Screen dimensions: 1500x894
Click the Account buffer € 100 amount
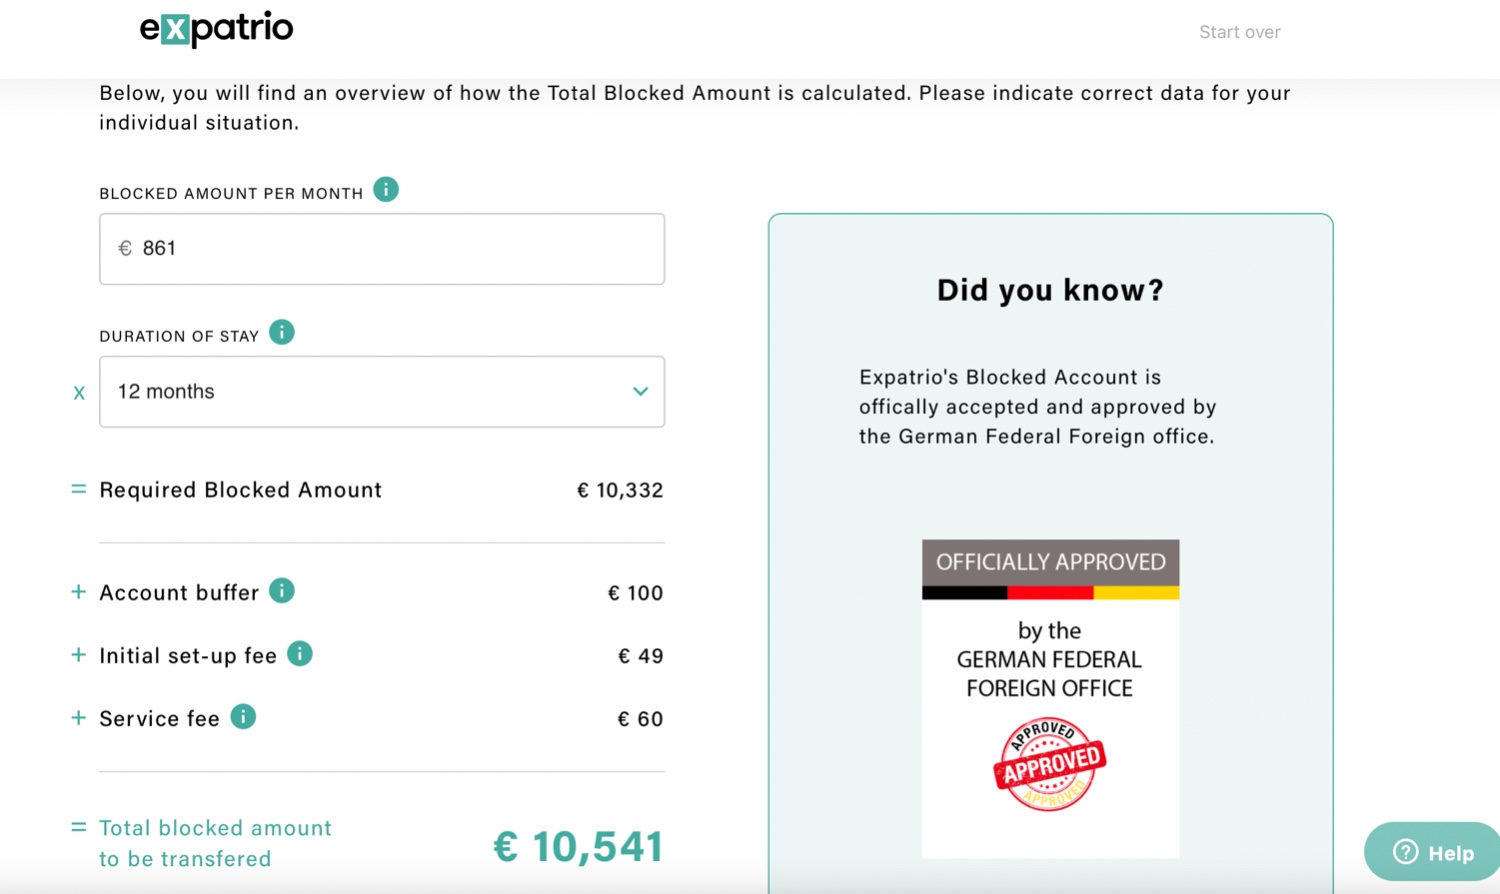(636, 593)
